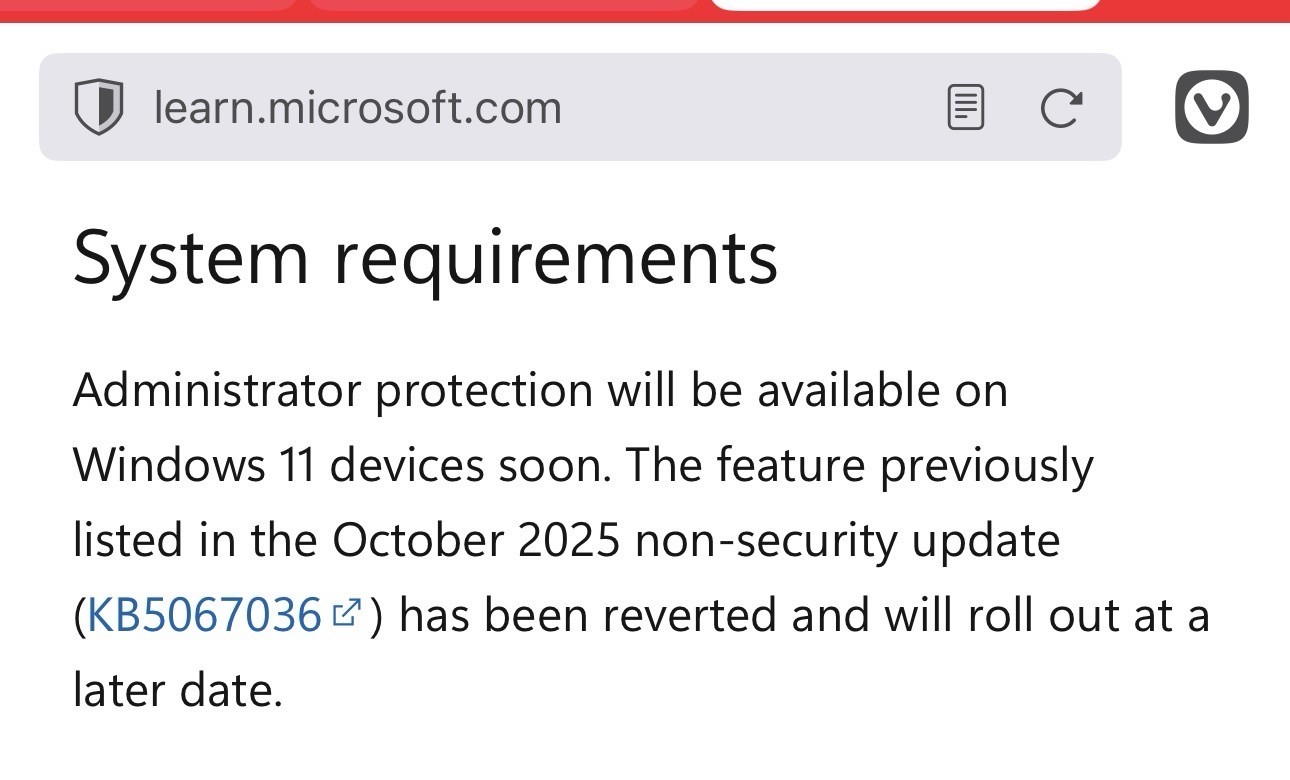The height and width of the screenshot is (780, 1290).
Task: Click the words "later date"
Action: [176, 690]
